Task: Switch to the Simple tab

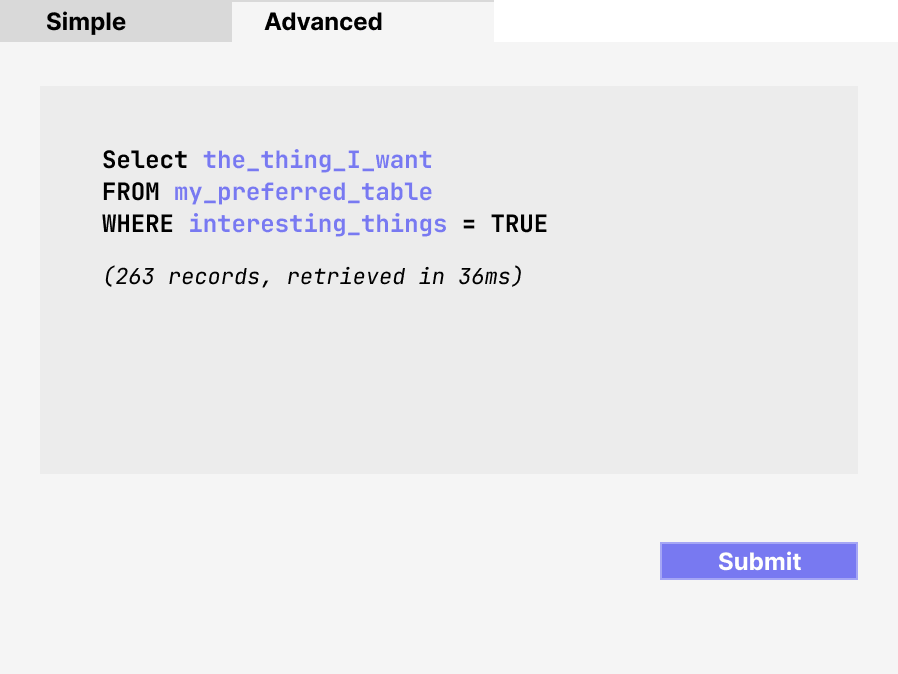Action: pos(86,22)
